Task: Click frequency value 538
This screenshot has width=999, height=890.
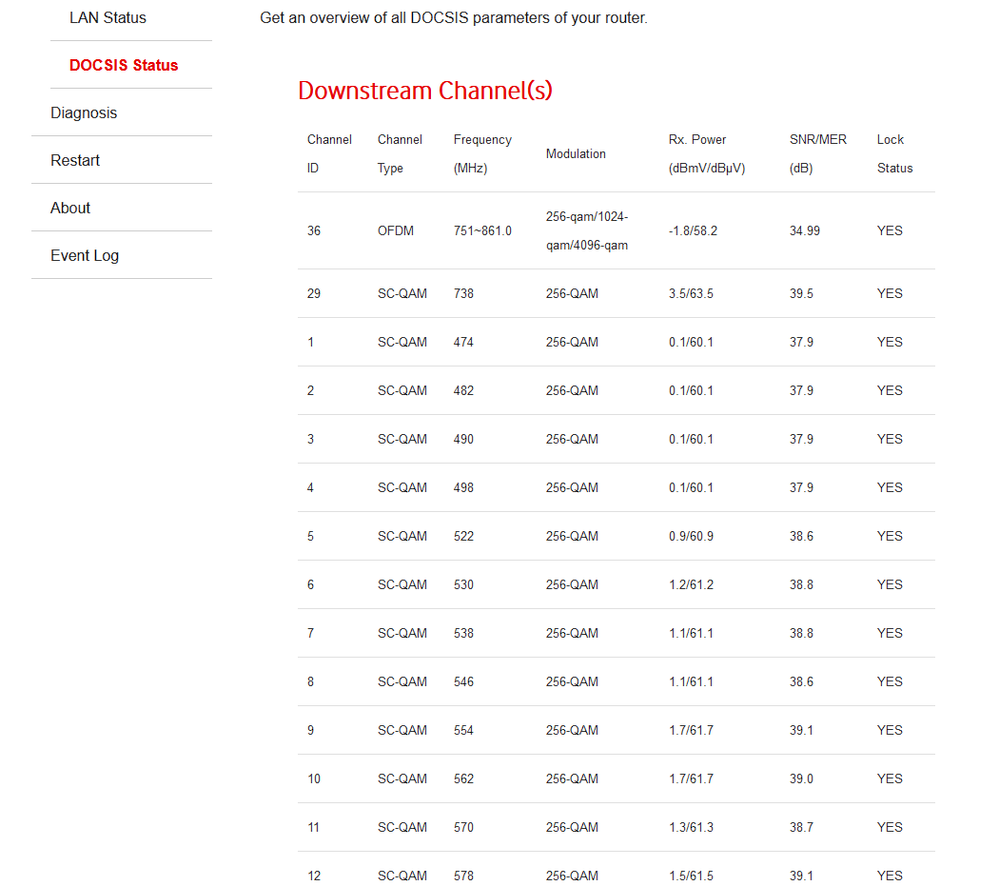Action: (463, 633)
